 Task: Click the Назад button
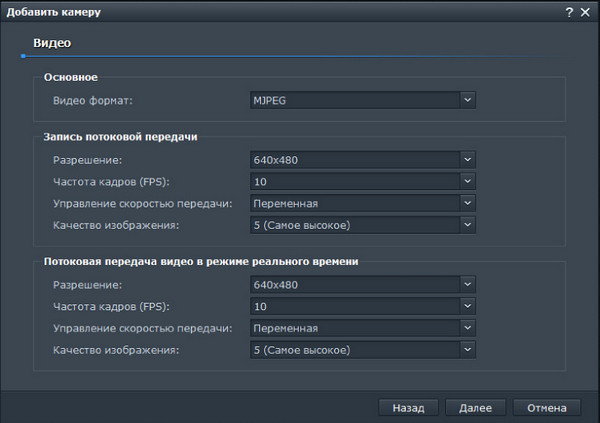(408, 408)
